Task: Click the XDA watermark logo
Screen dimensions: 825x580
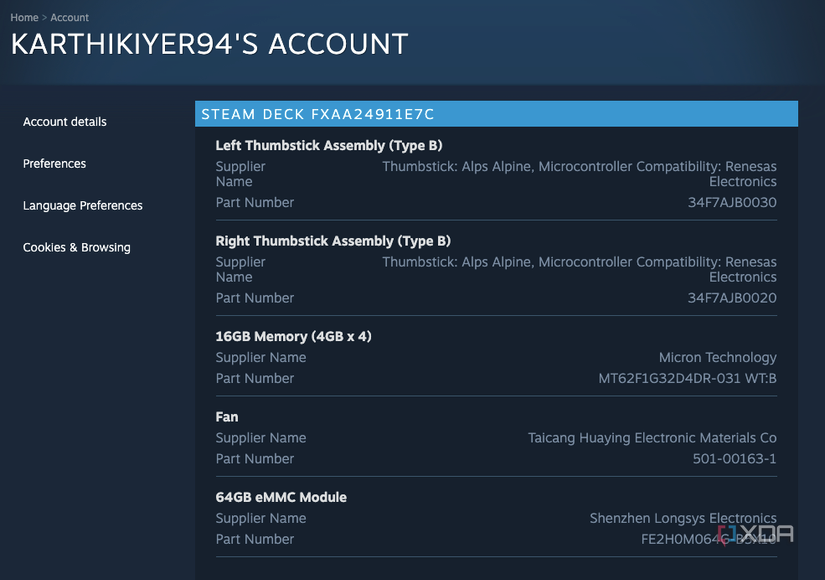Action: point(755,534)
